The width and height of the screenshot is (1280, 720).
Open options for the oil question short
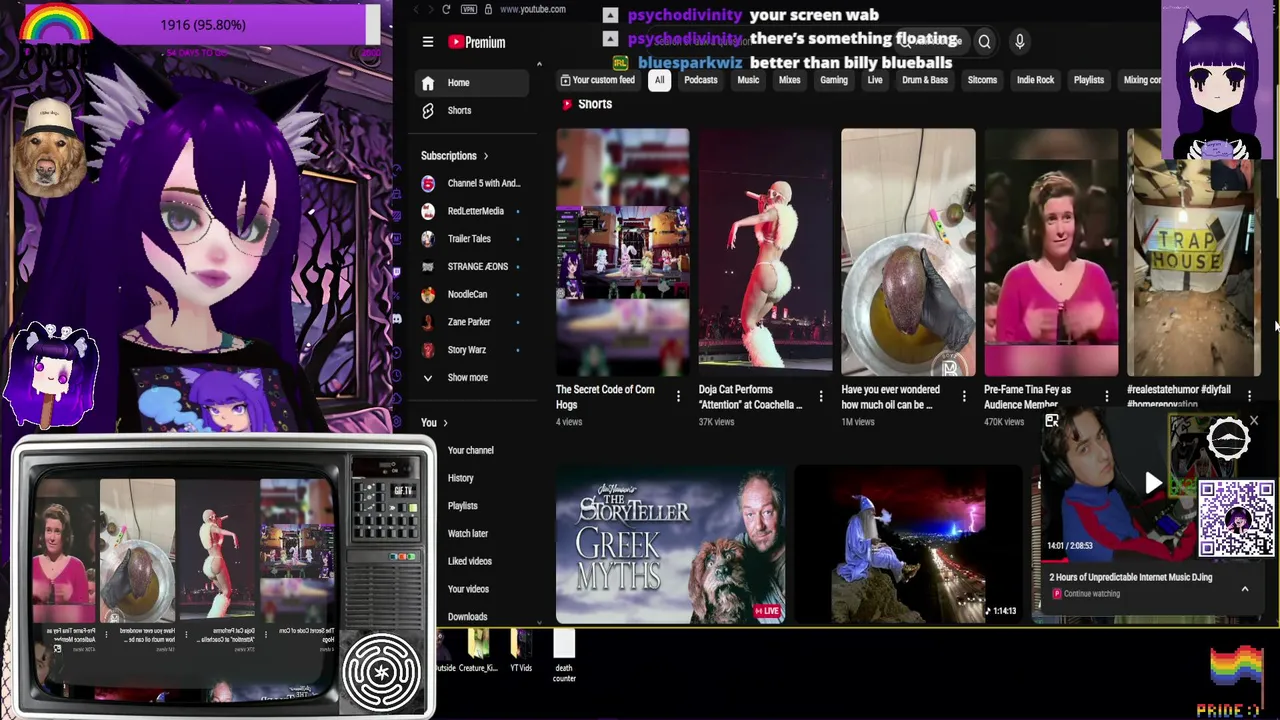[964, 397]
